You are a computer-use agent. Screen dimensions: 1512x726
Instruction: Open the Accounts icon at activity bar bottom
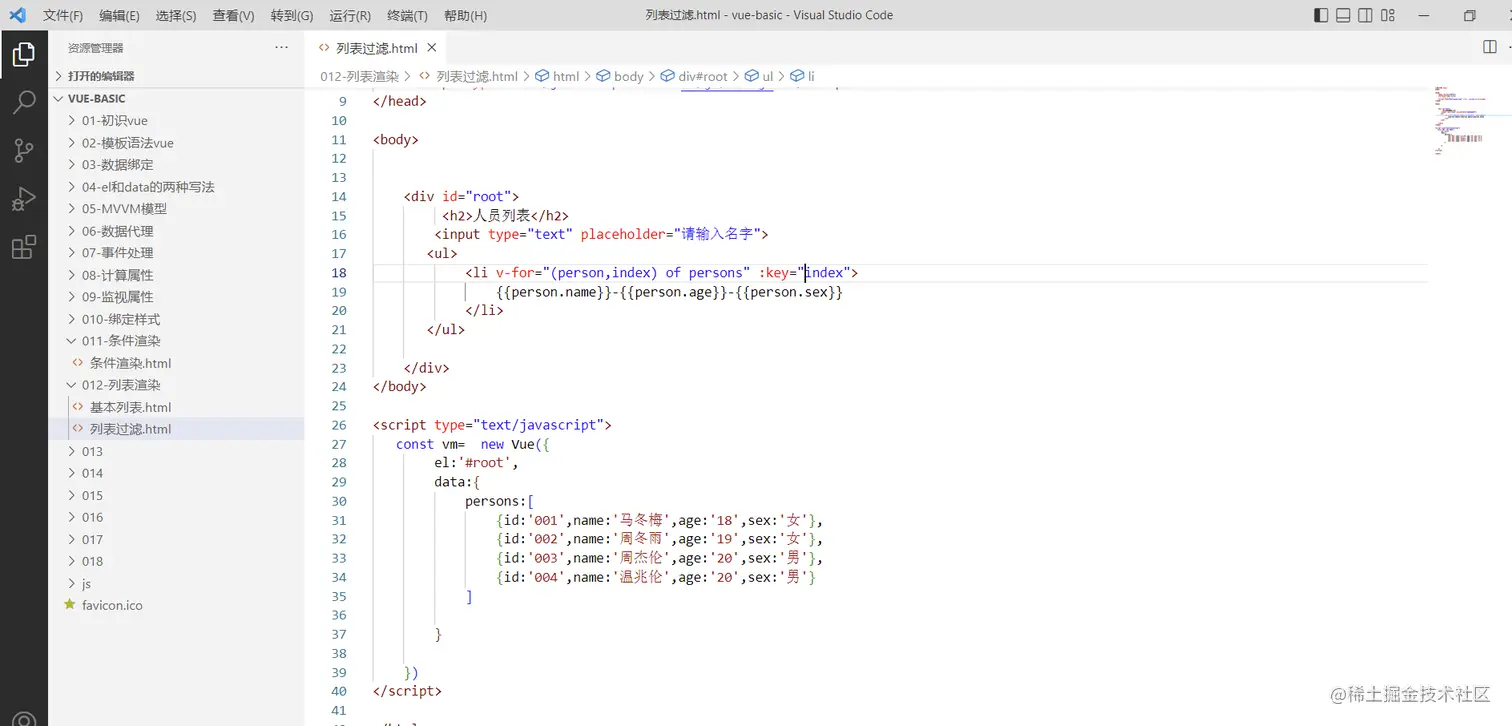(x=24, y=718)
